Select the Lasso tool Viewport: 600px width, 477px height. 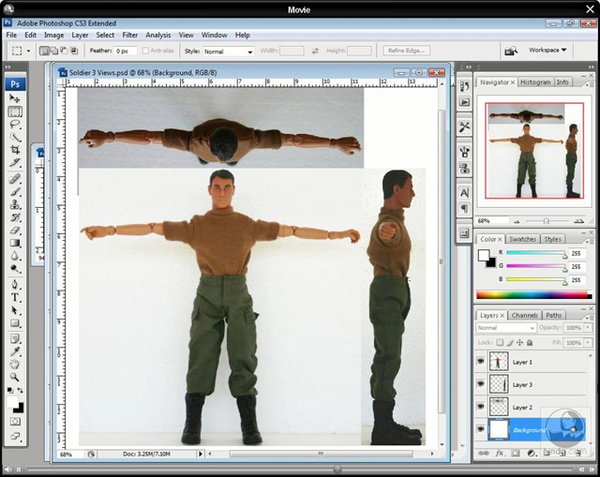(15, 124)
